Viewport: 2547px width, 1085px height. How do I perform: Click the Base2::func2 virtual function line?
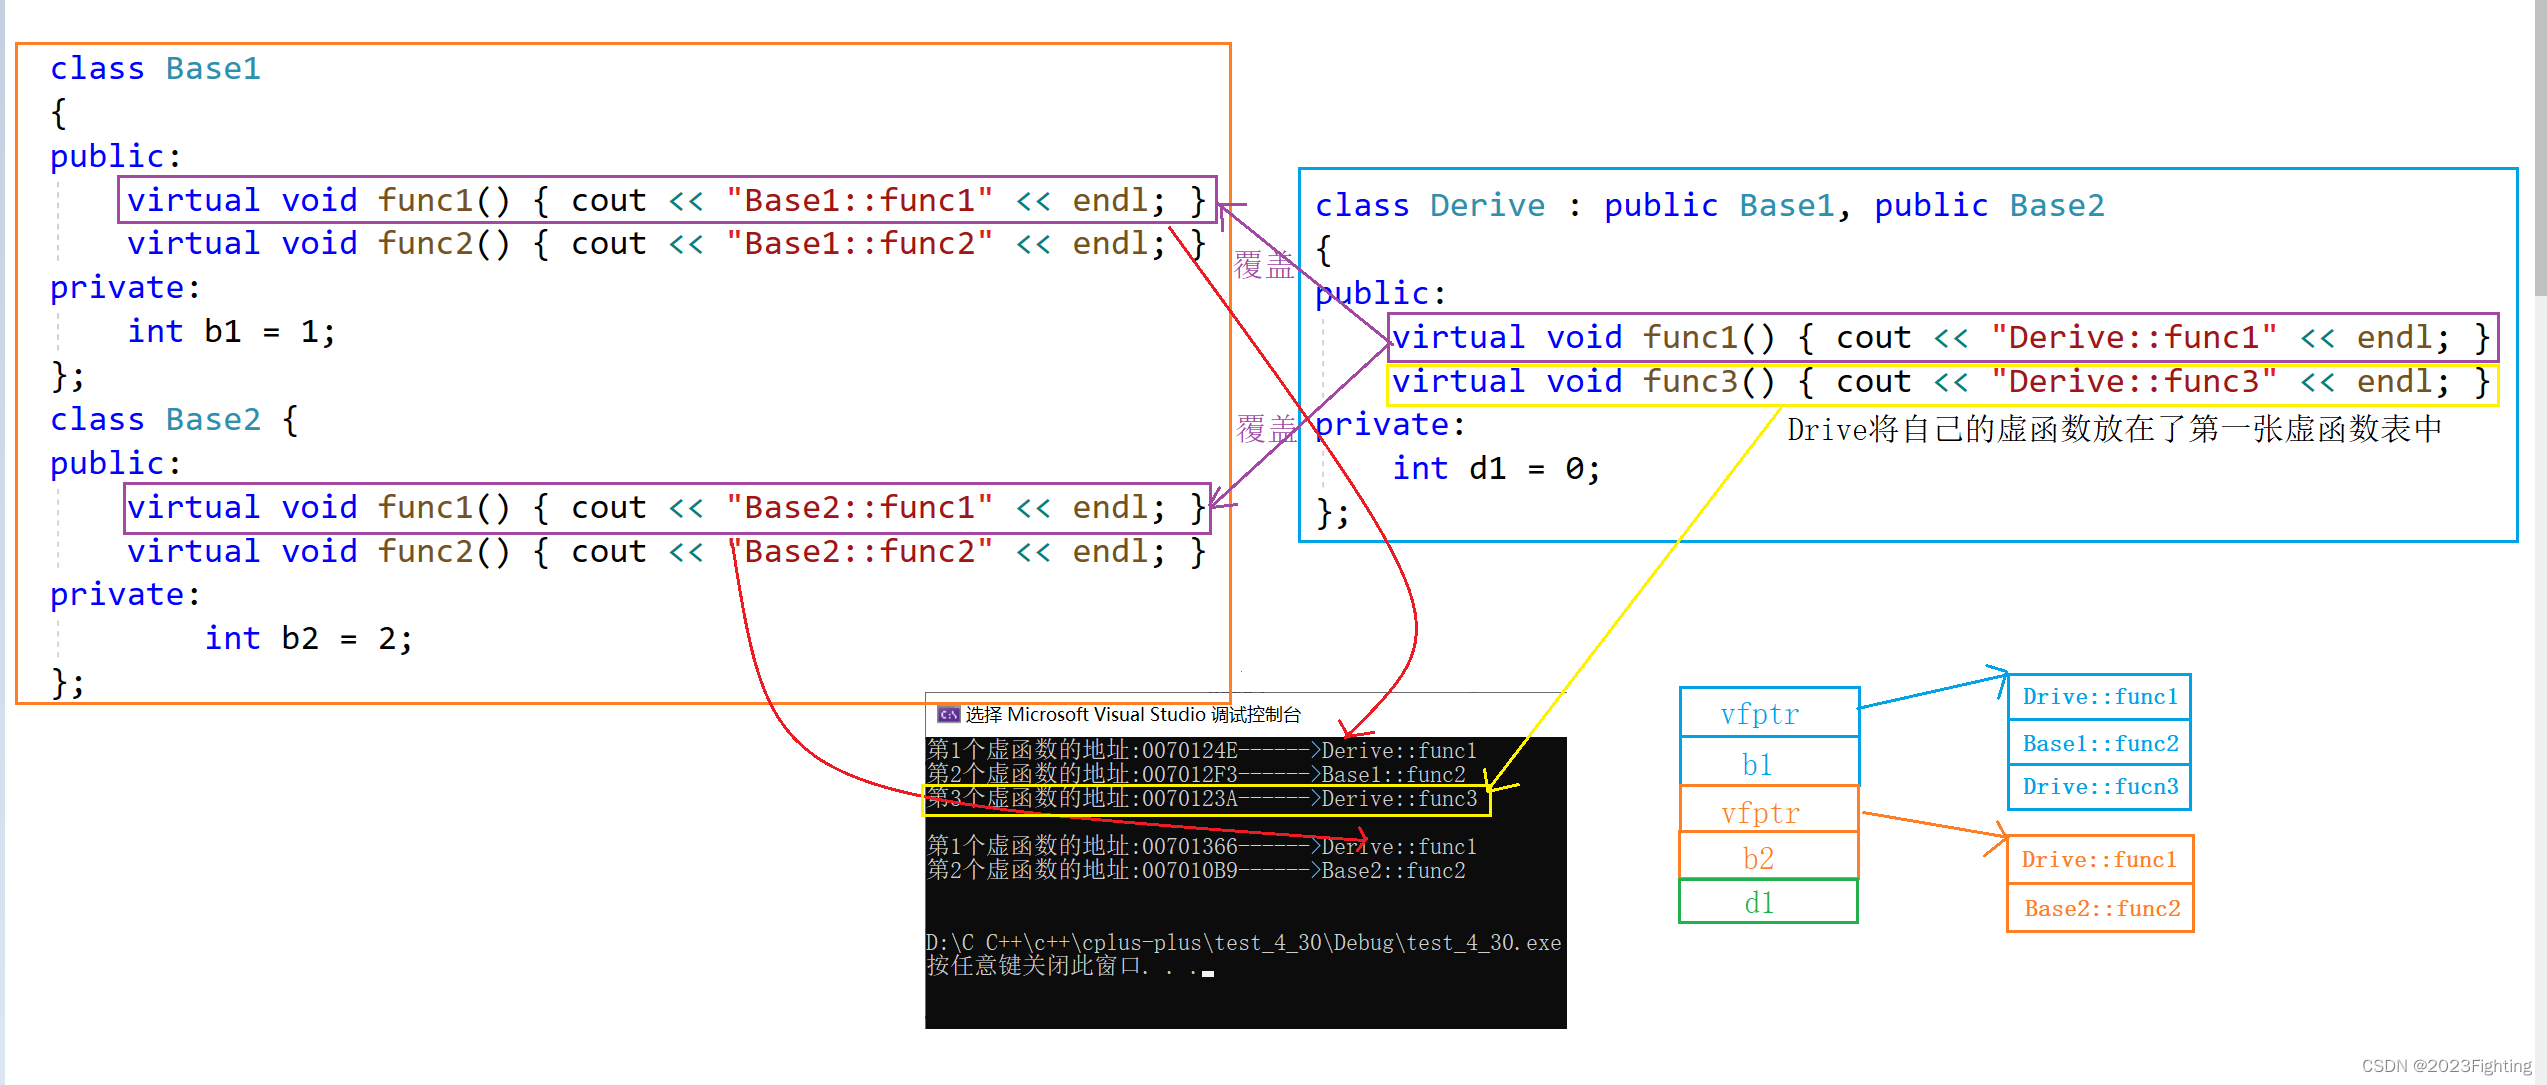click(x=667, y=551)
